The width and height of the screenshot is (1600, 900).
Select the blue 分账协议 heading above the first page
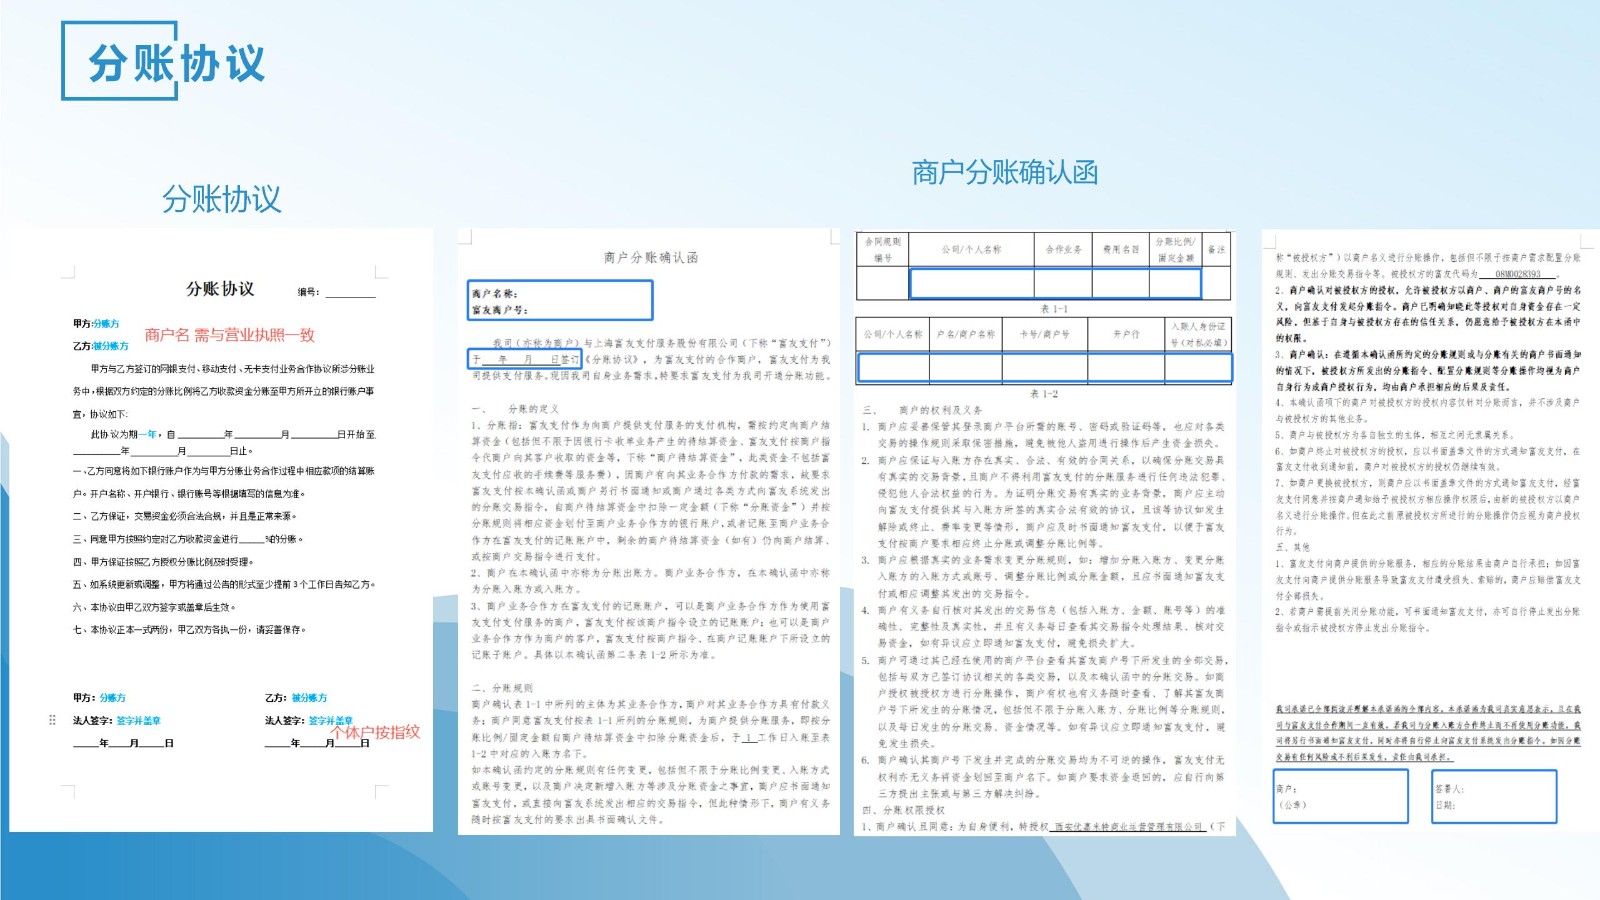coord(221,199)
